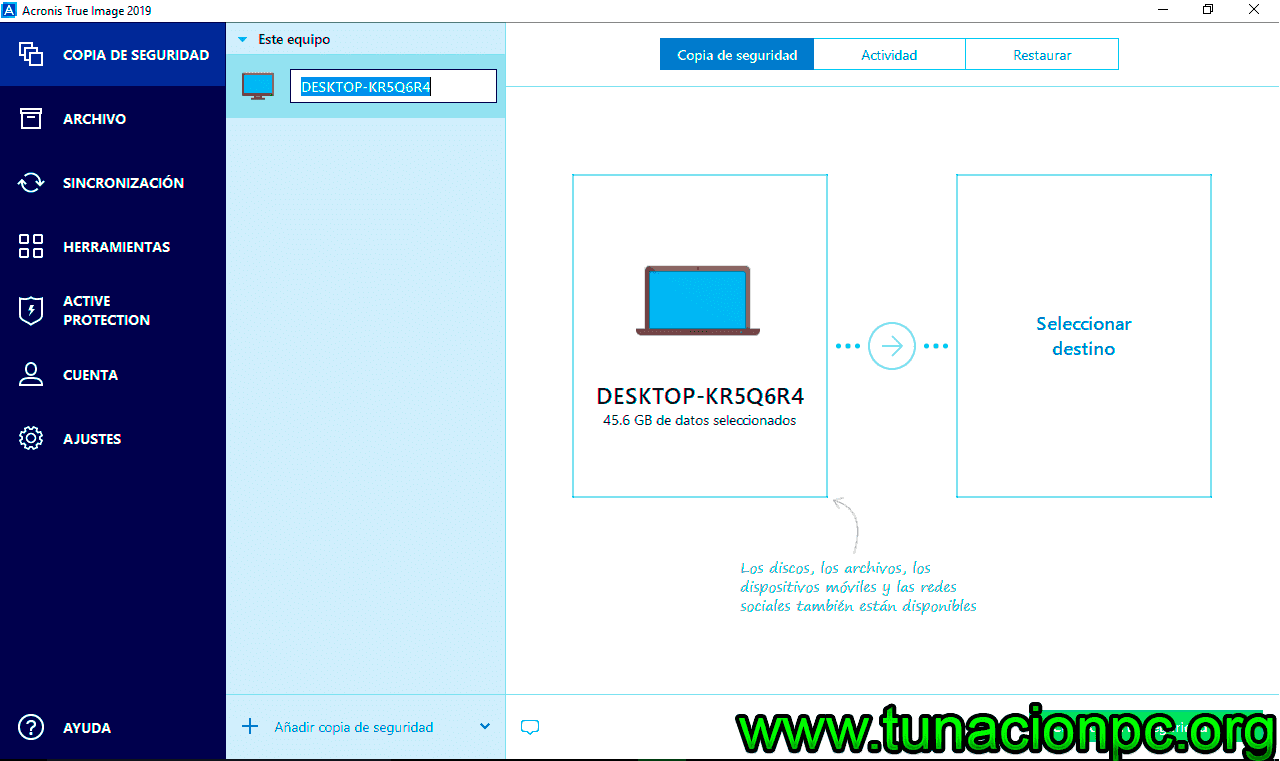
Task: Click the 45.6 GB de datos seleccionados text
Action: (x=700, y=421)
